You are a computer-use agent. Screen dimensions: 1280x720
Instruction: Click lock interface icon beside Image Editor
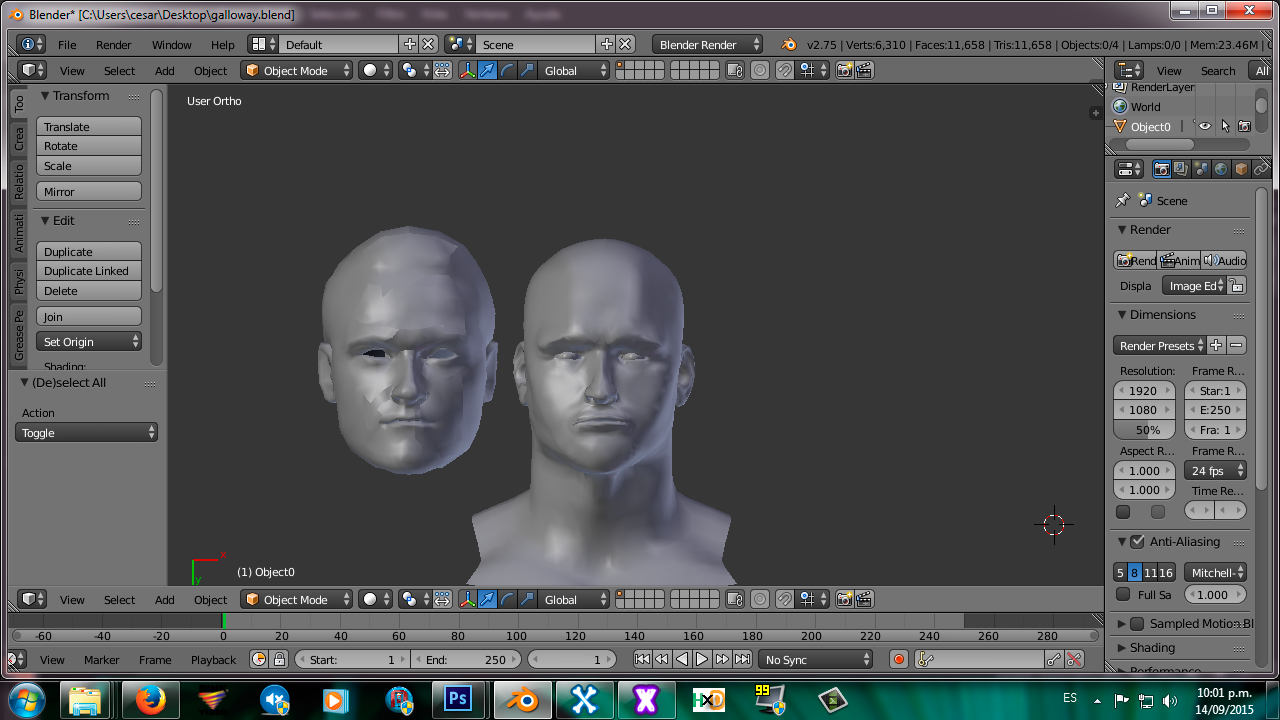point(1237,286)
